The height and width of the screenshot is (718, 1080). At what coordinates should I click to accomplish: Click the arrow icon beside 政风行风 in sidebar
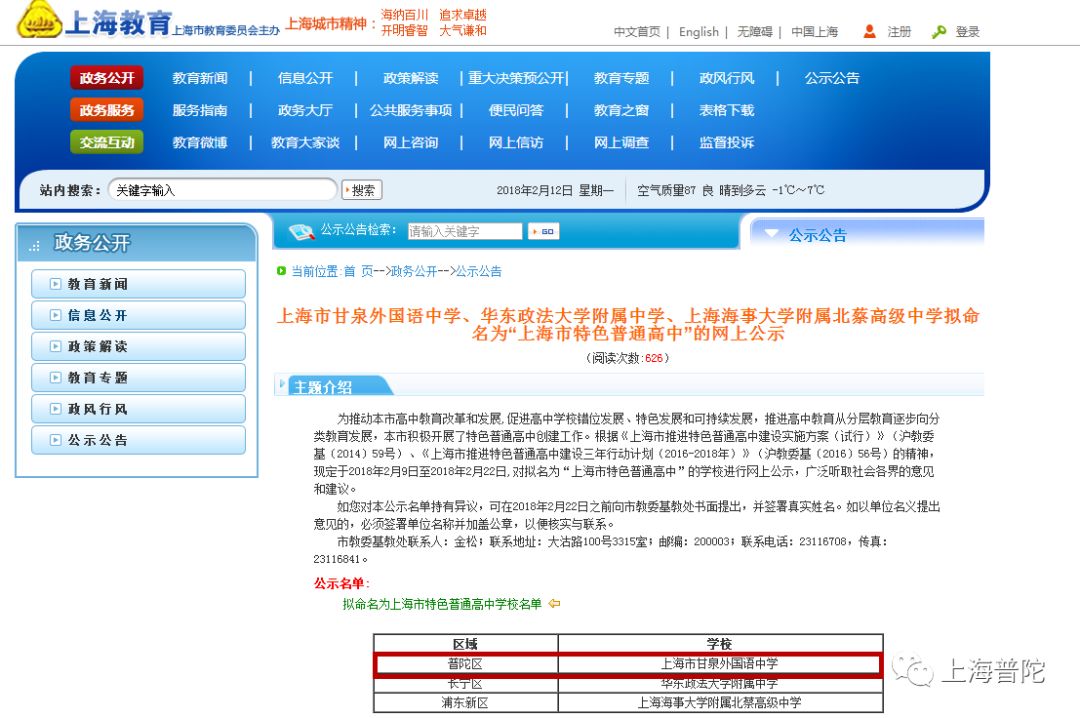click(x=56, y=409)
